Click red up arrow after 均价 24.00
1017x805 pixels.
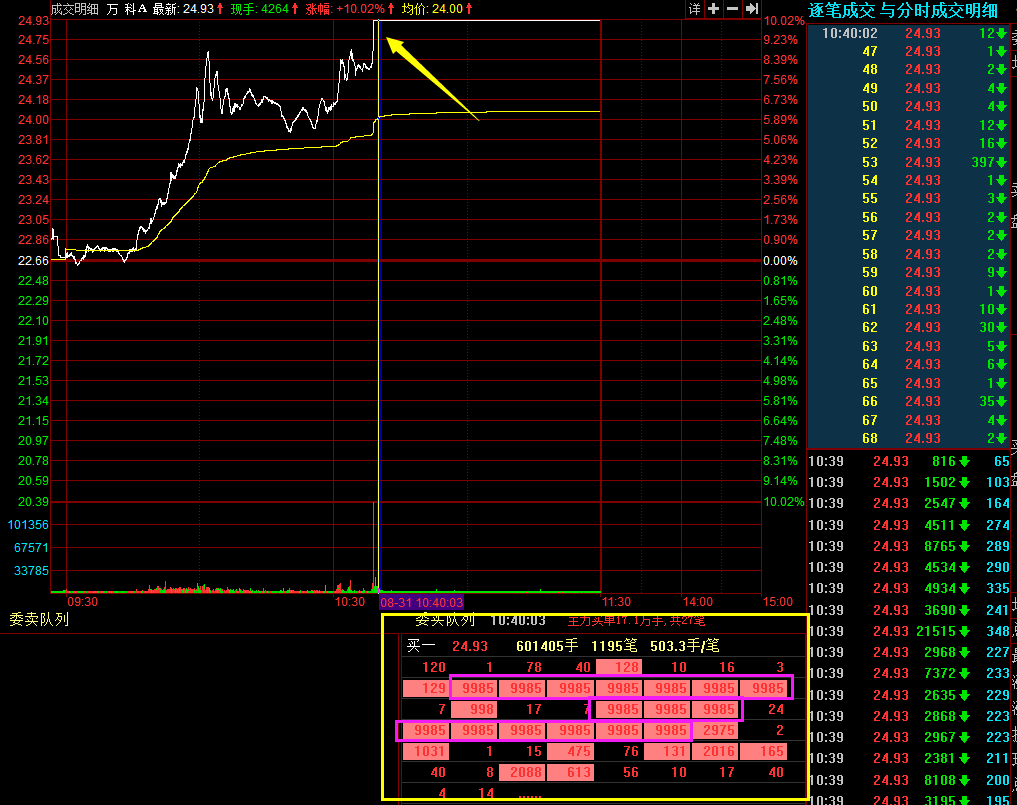pyautogui.click(x=469, y=9)
